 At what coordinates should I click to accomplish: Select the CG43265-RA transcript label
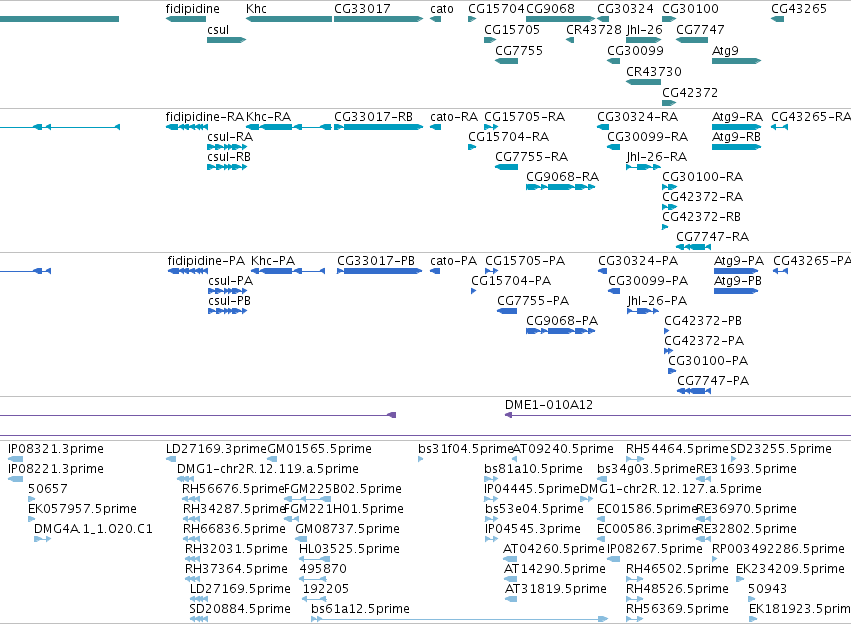coord(811,117)
